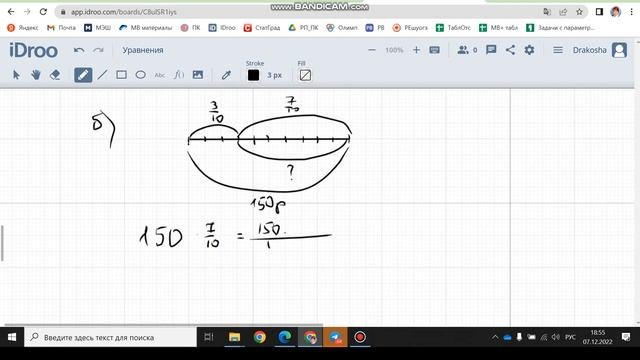
Task: Open the Windows Start menu
Action: point(12,337)
